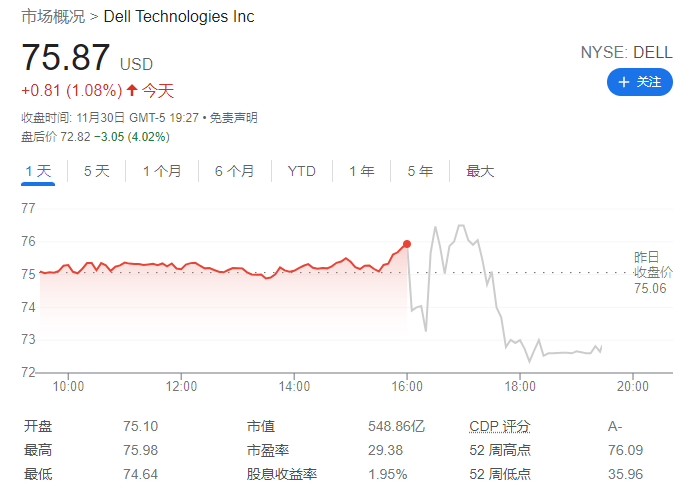
Task: Switch to the 5 天 tab
Action: pos(96,171)
